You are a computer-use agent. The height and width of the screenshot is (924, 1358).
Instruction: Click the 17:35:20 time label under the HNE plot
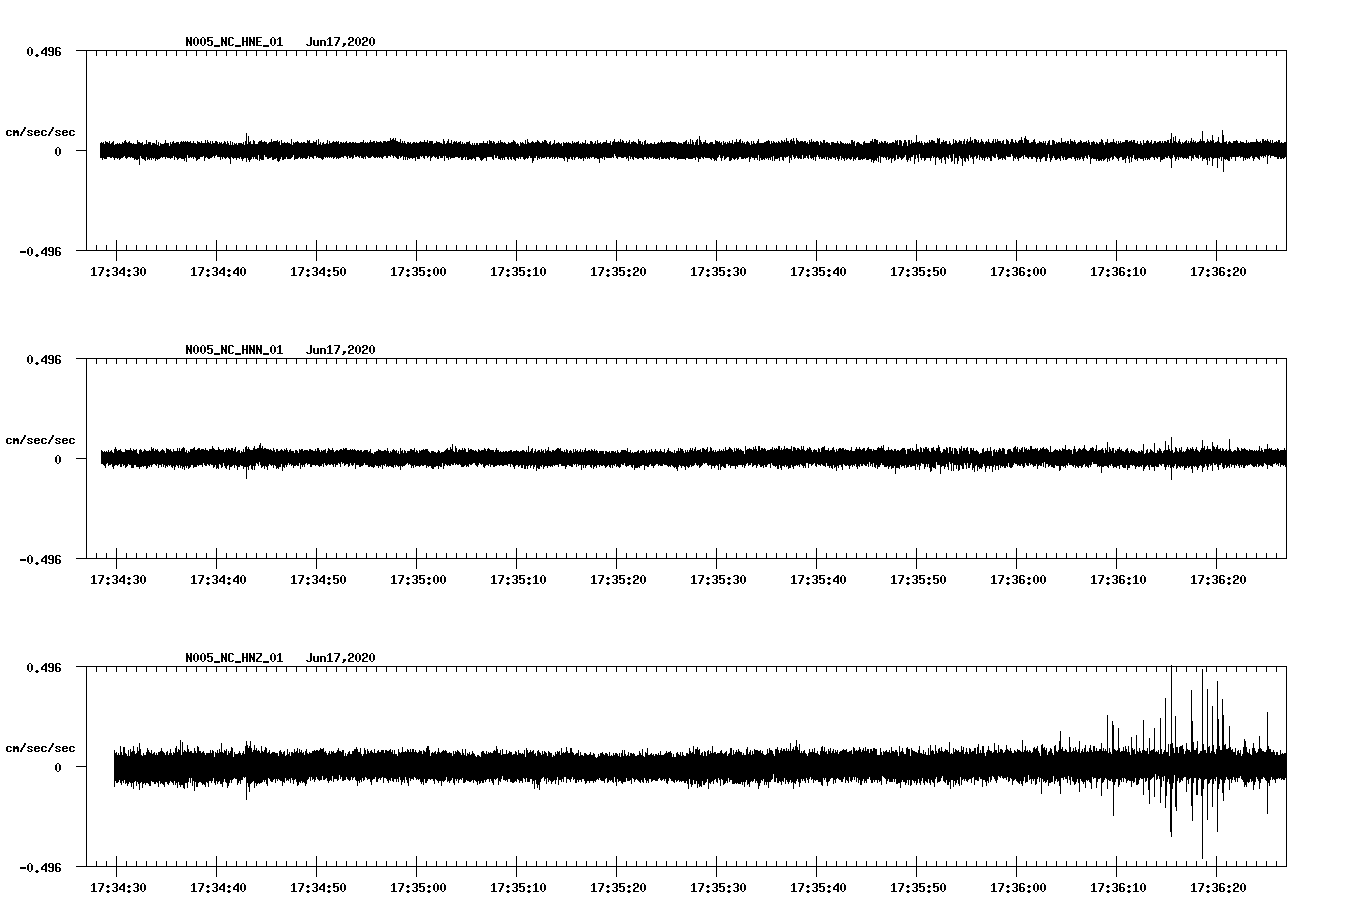click(618, 271)
